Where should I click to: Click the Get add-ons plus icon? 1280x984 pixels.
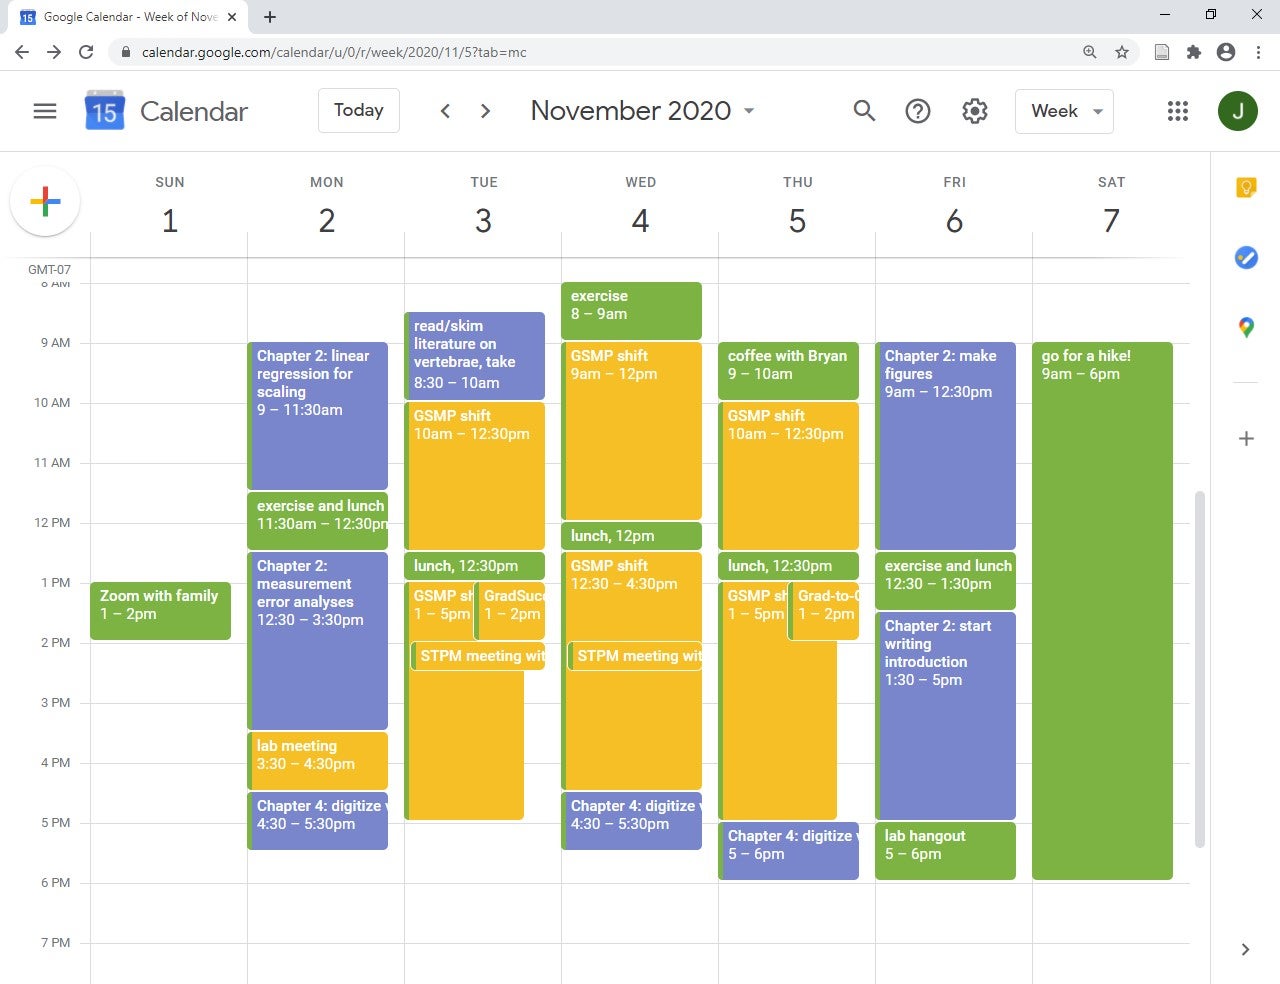pos(1245,438)
